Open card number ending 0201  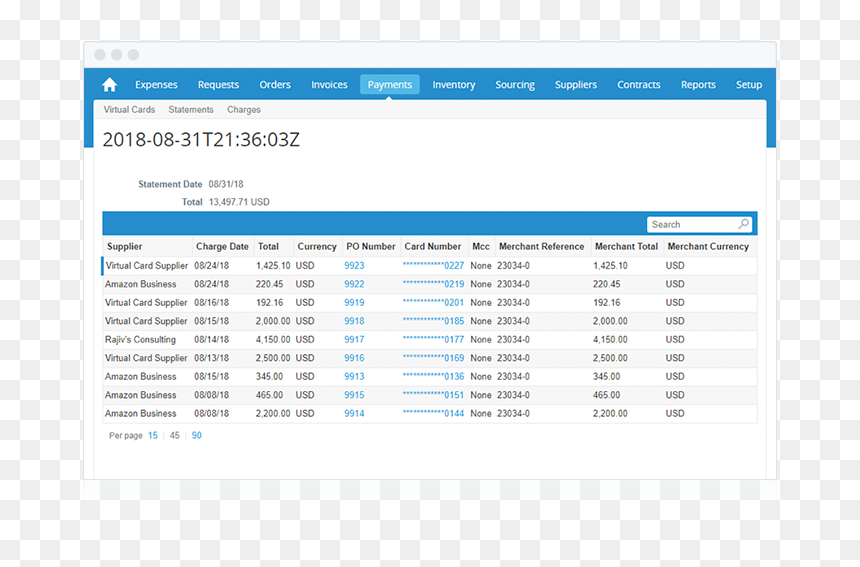click(433, 303)
